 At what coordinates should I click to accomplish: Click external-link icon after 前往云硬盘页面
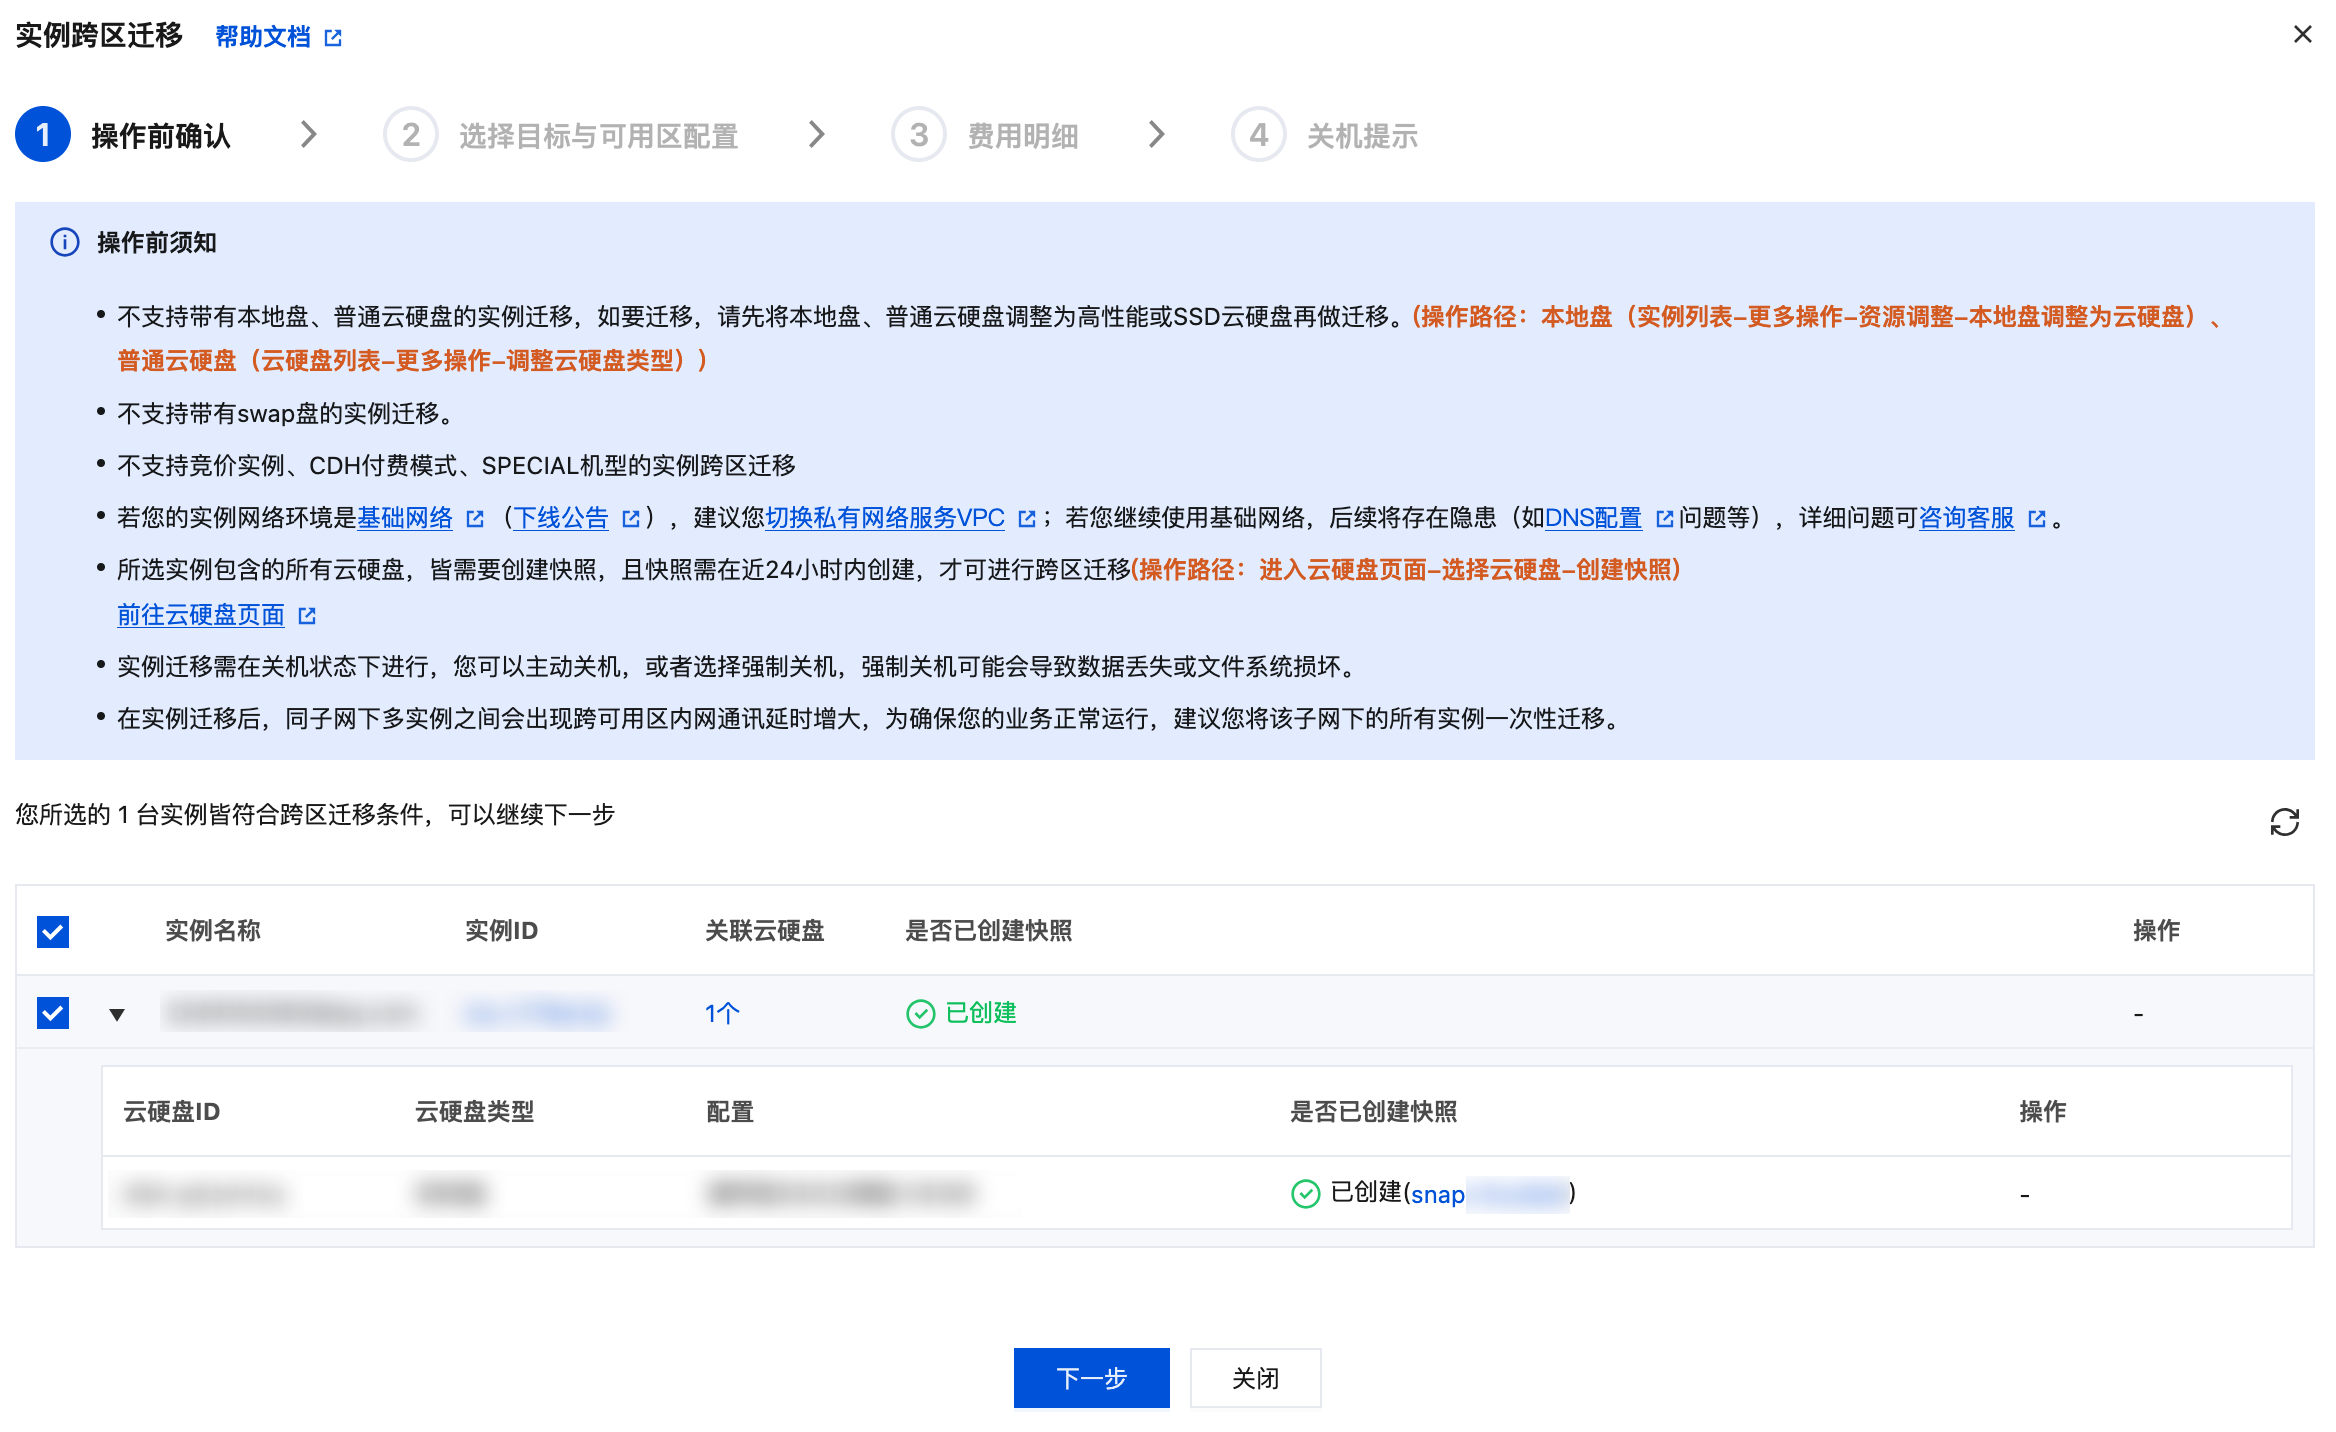[x=307, y=616]
